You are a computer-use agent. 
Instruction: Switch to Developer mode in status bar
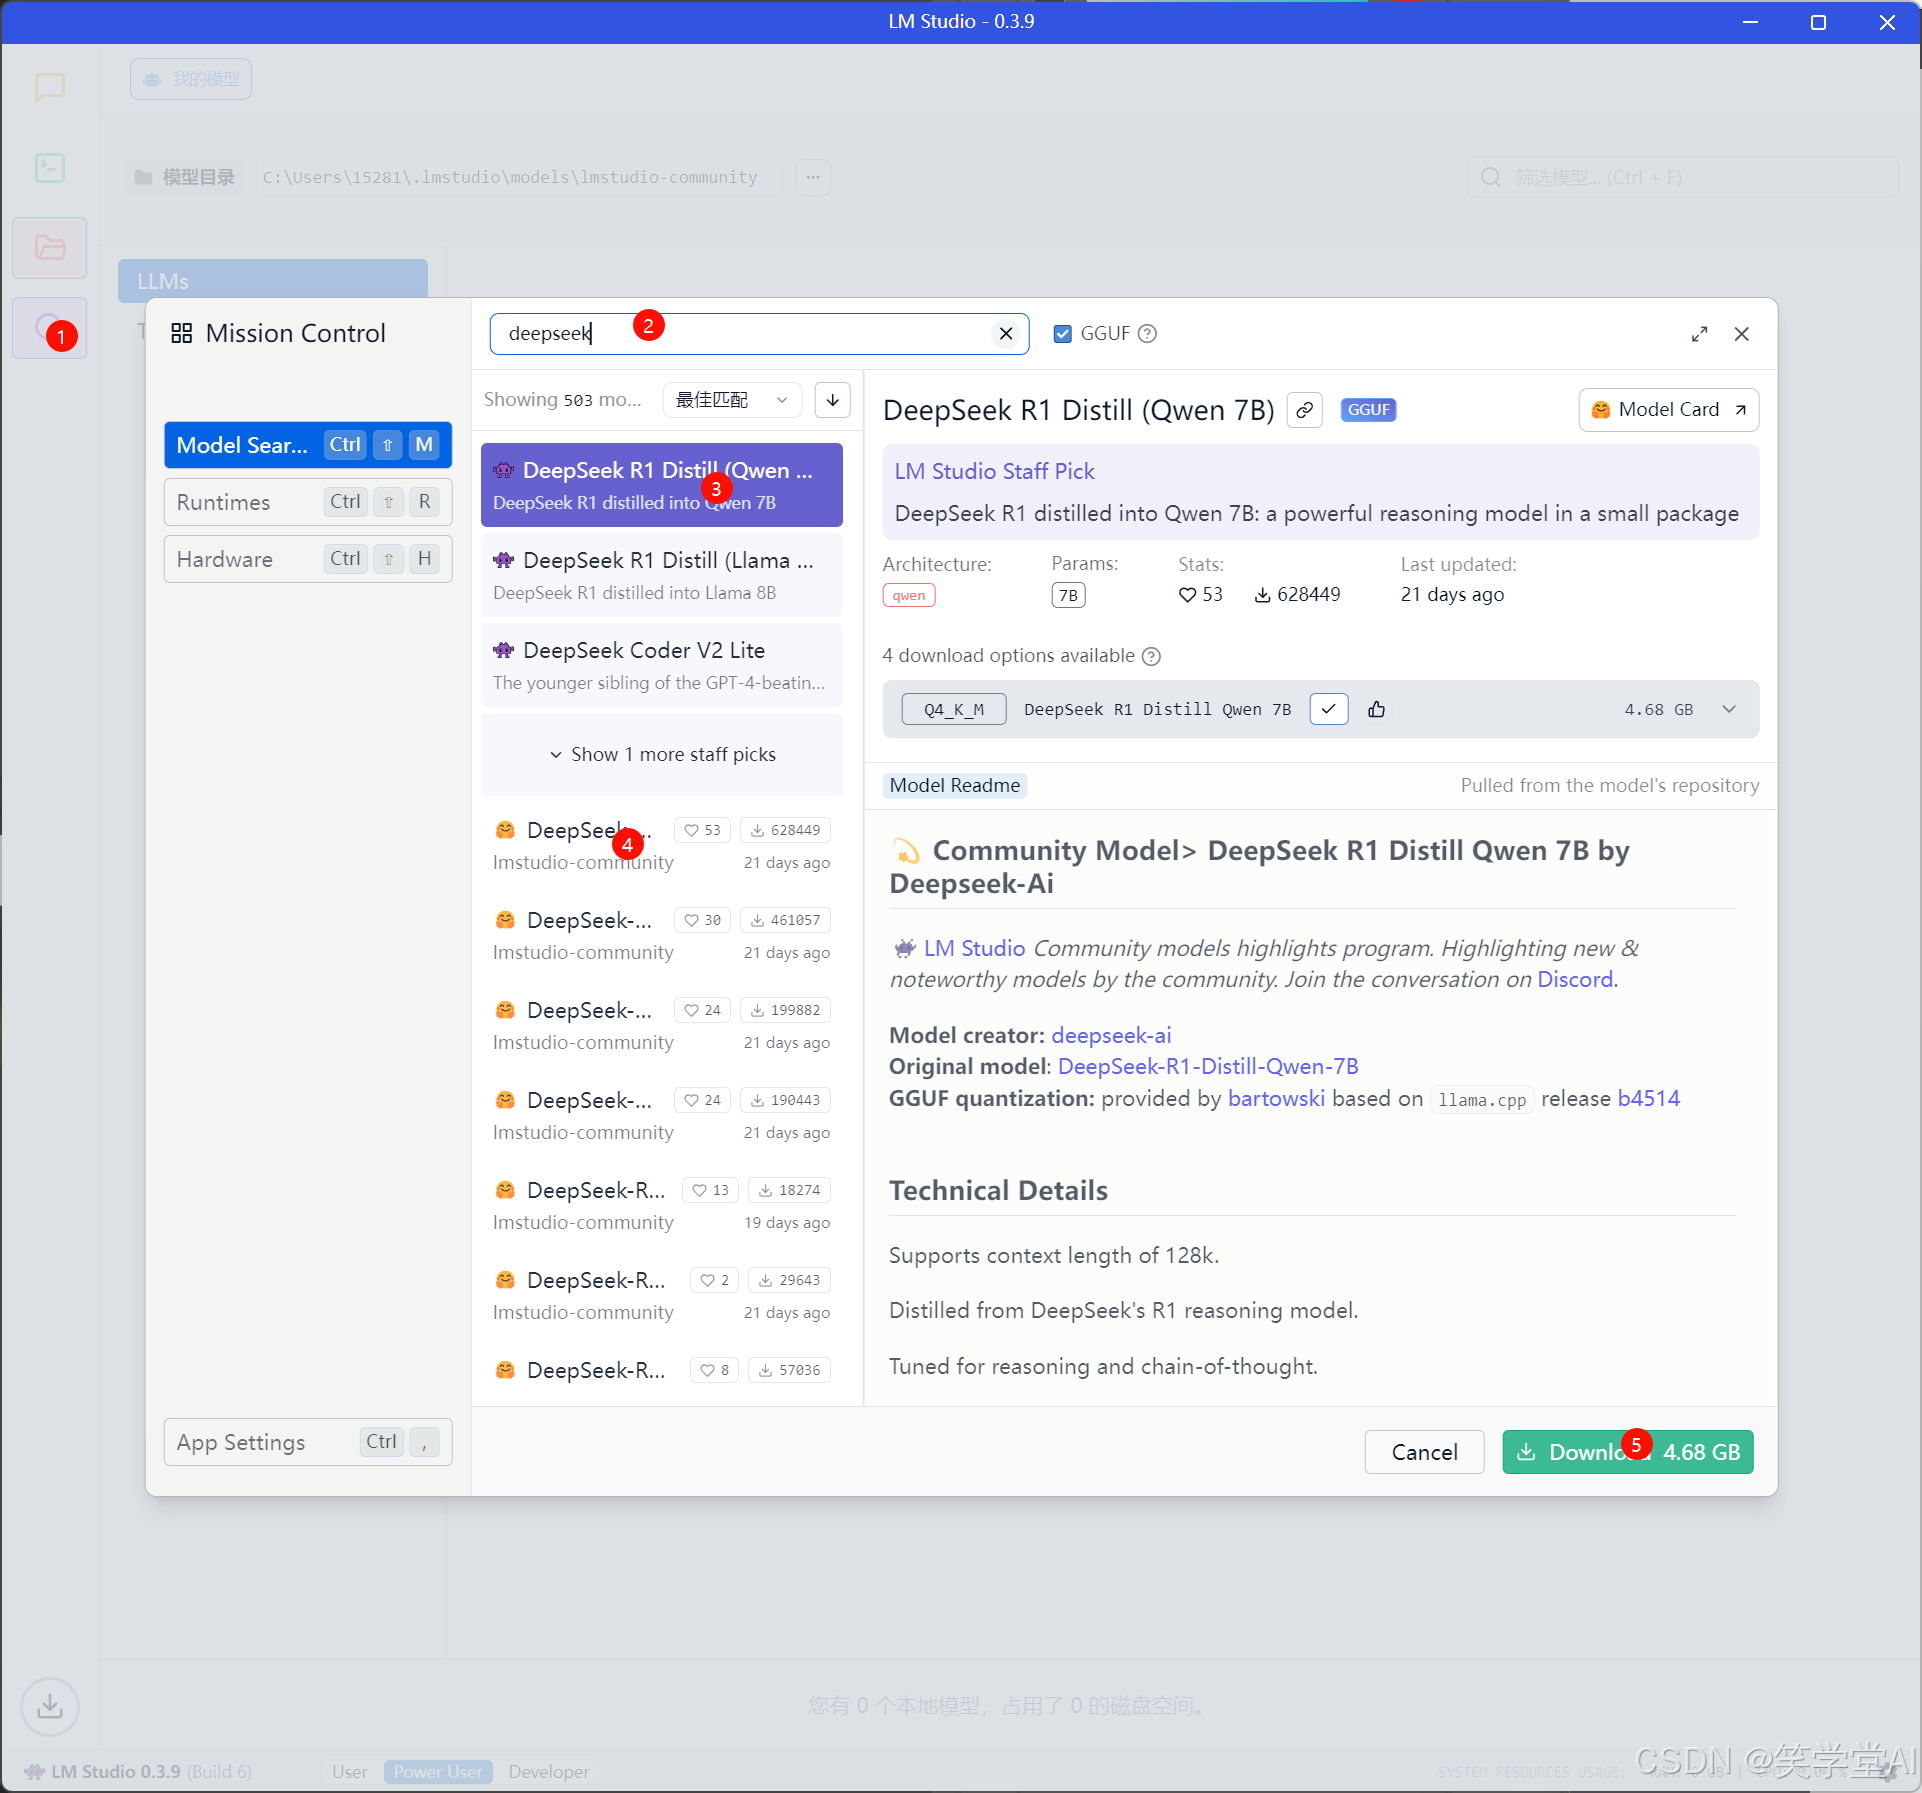548,1771
